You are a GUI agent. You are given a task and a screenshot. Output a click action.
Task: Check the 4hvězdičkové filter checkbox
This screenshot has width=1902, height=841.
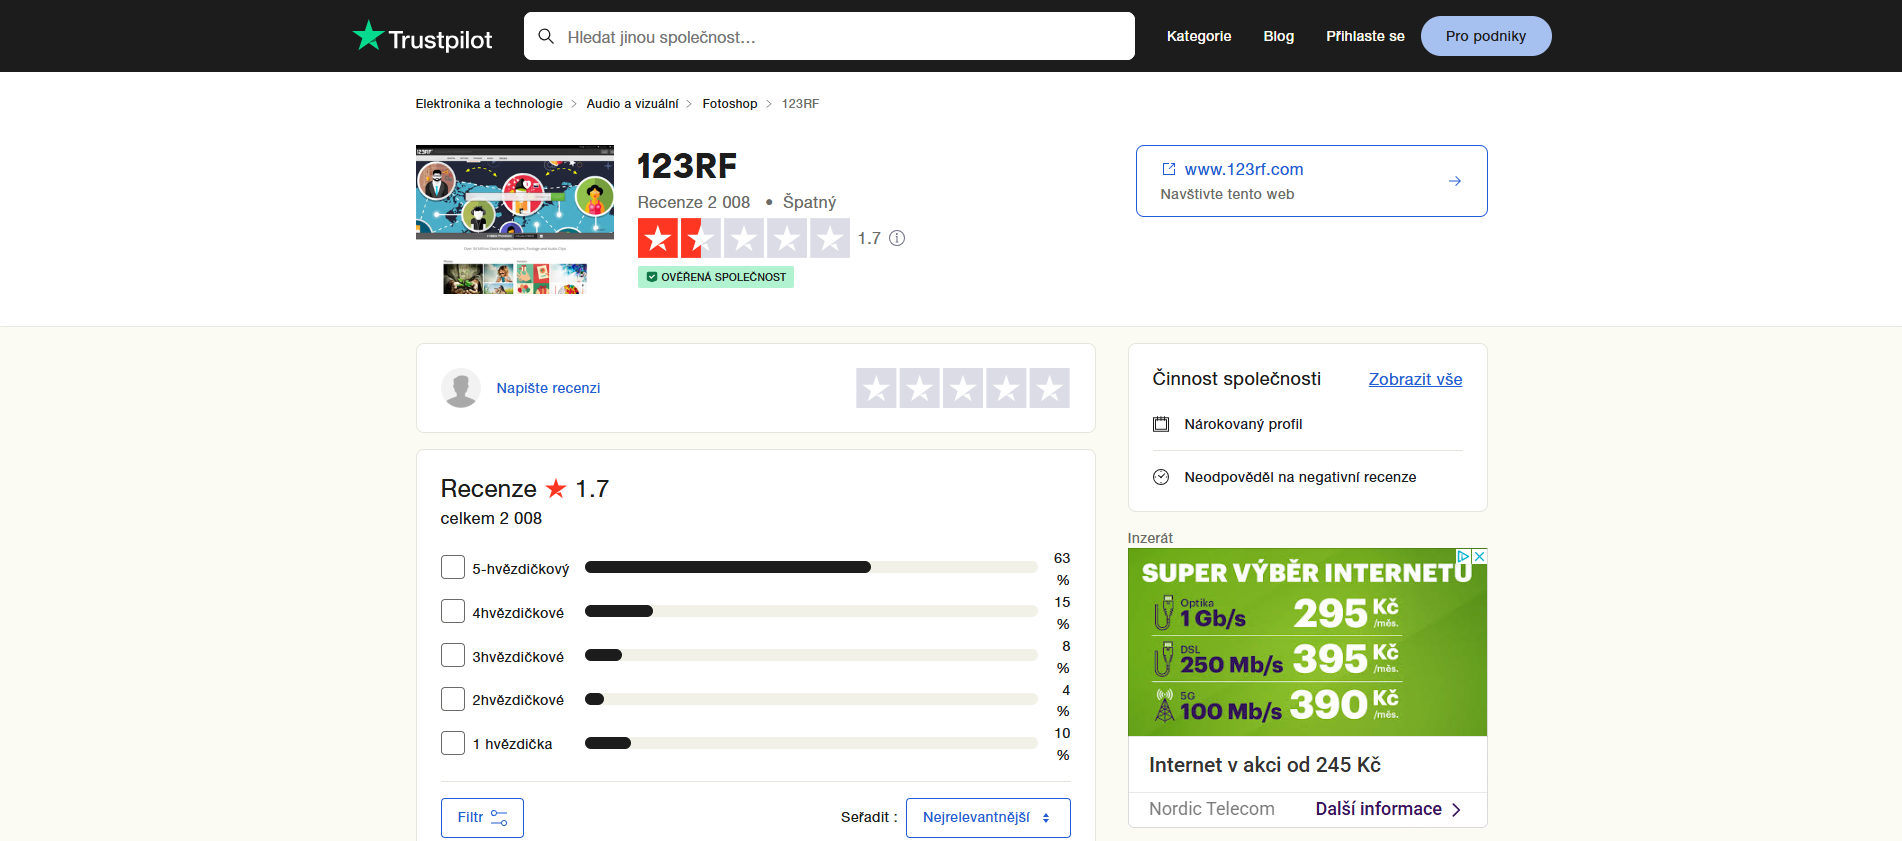(453, 611)
